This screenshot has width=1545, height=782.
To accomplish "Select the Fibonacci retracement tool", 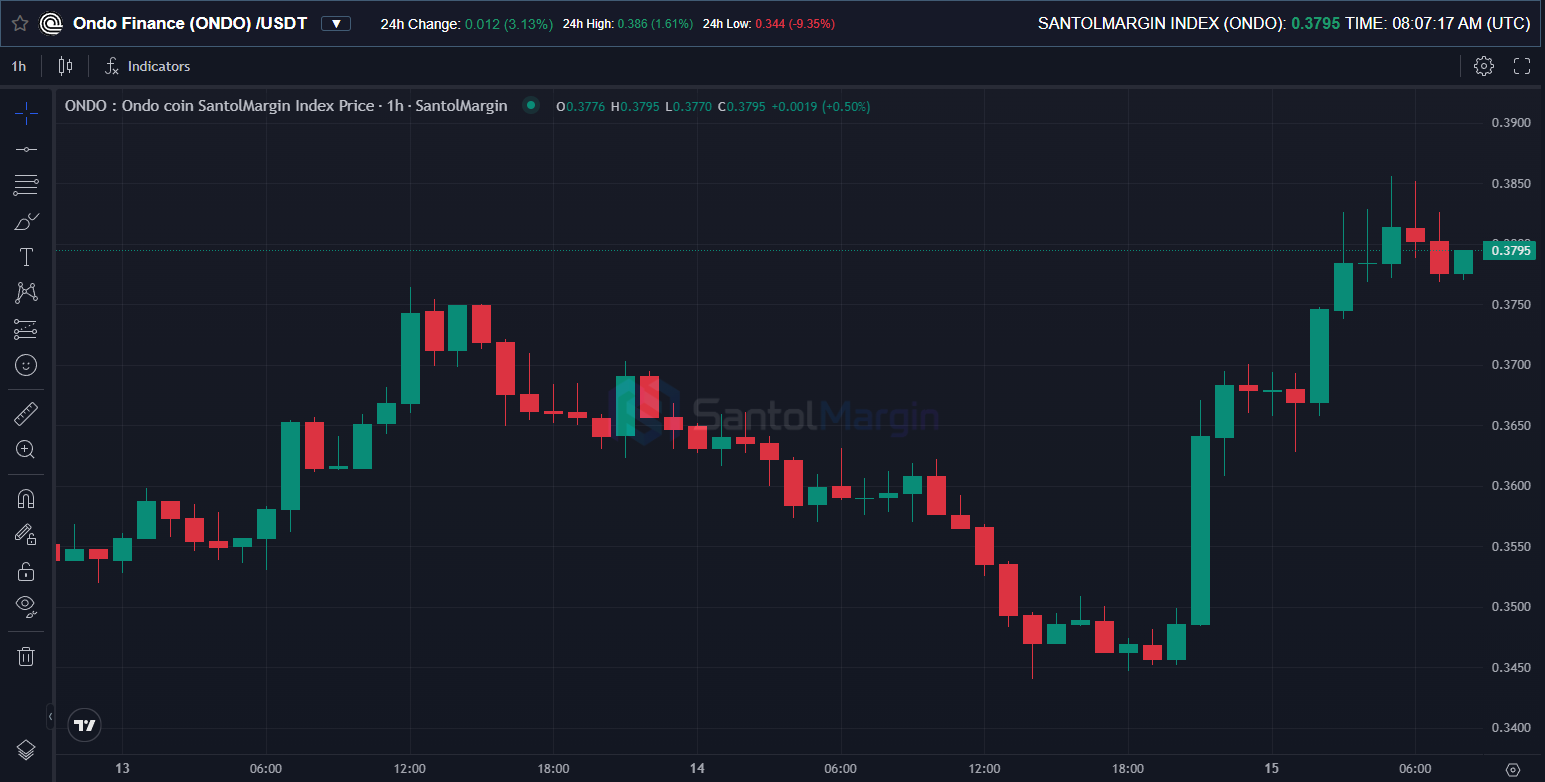I will pyautogui.click(x=26, y=185).
